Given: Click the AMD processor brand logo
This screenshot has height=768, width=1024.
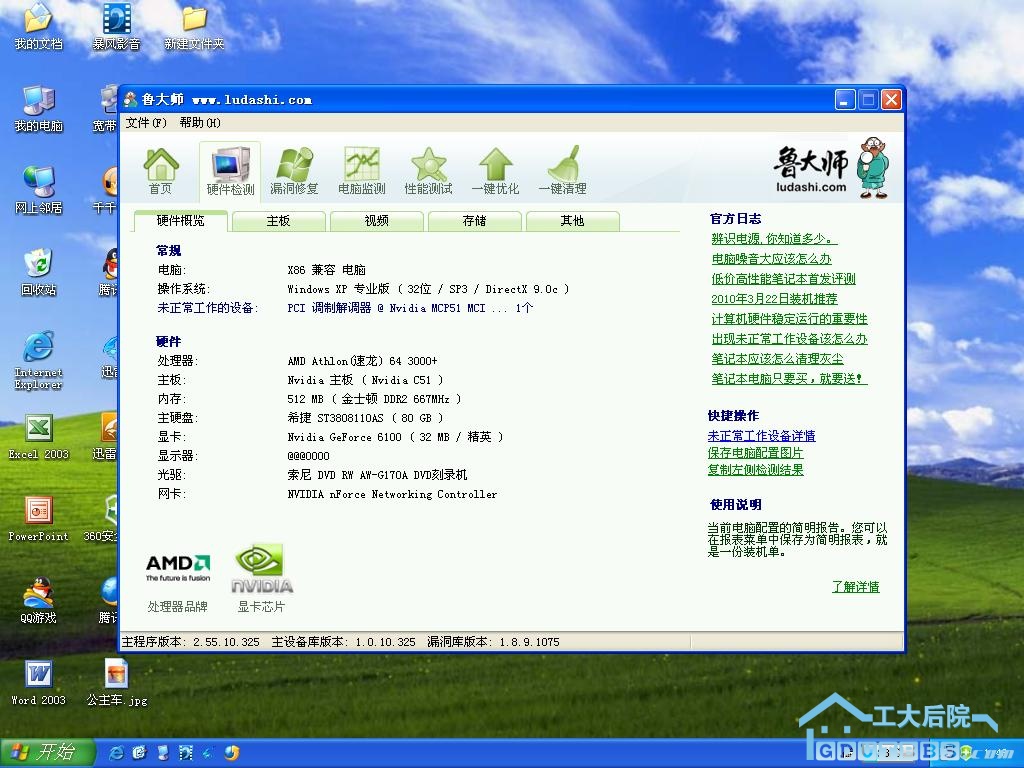Looking at the screenshot, I should pos(178,567).
